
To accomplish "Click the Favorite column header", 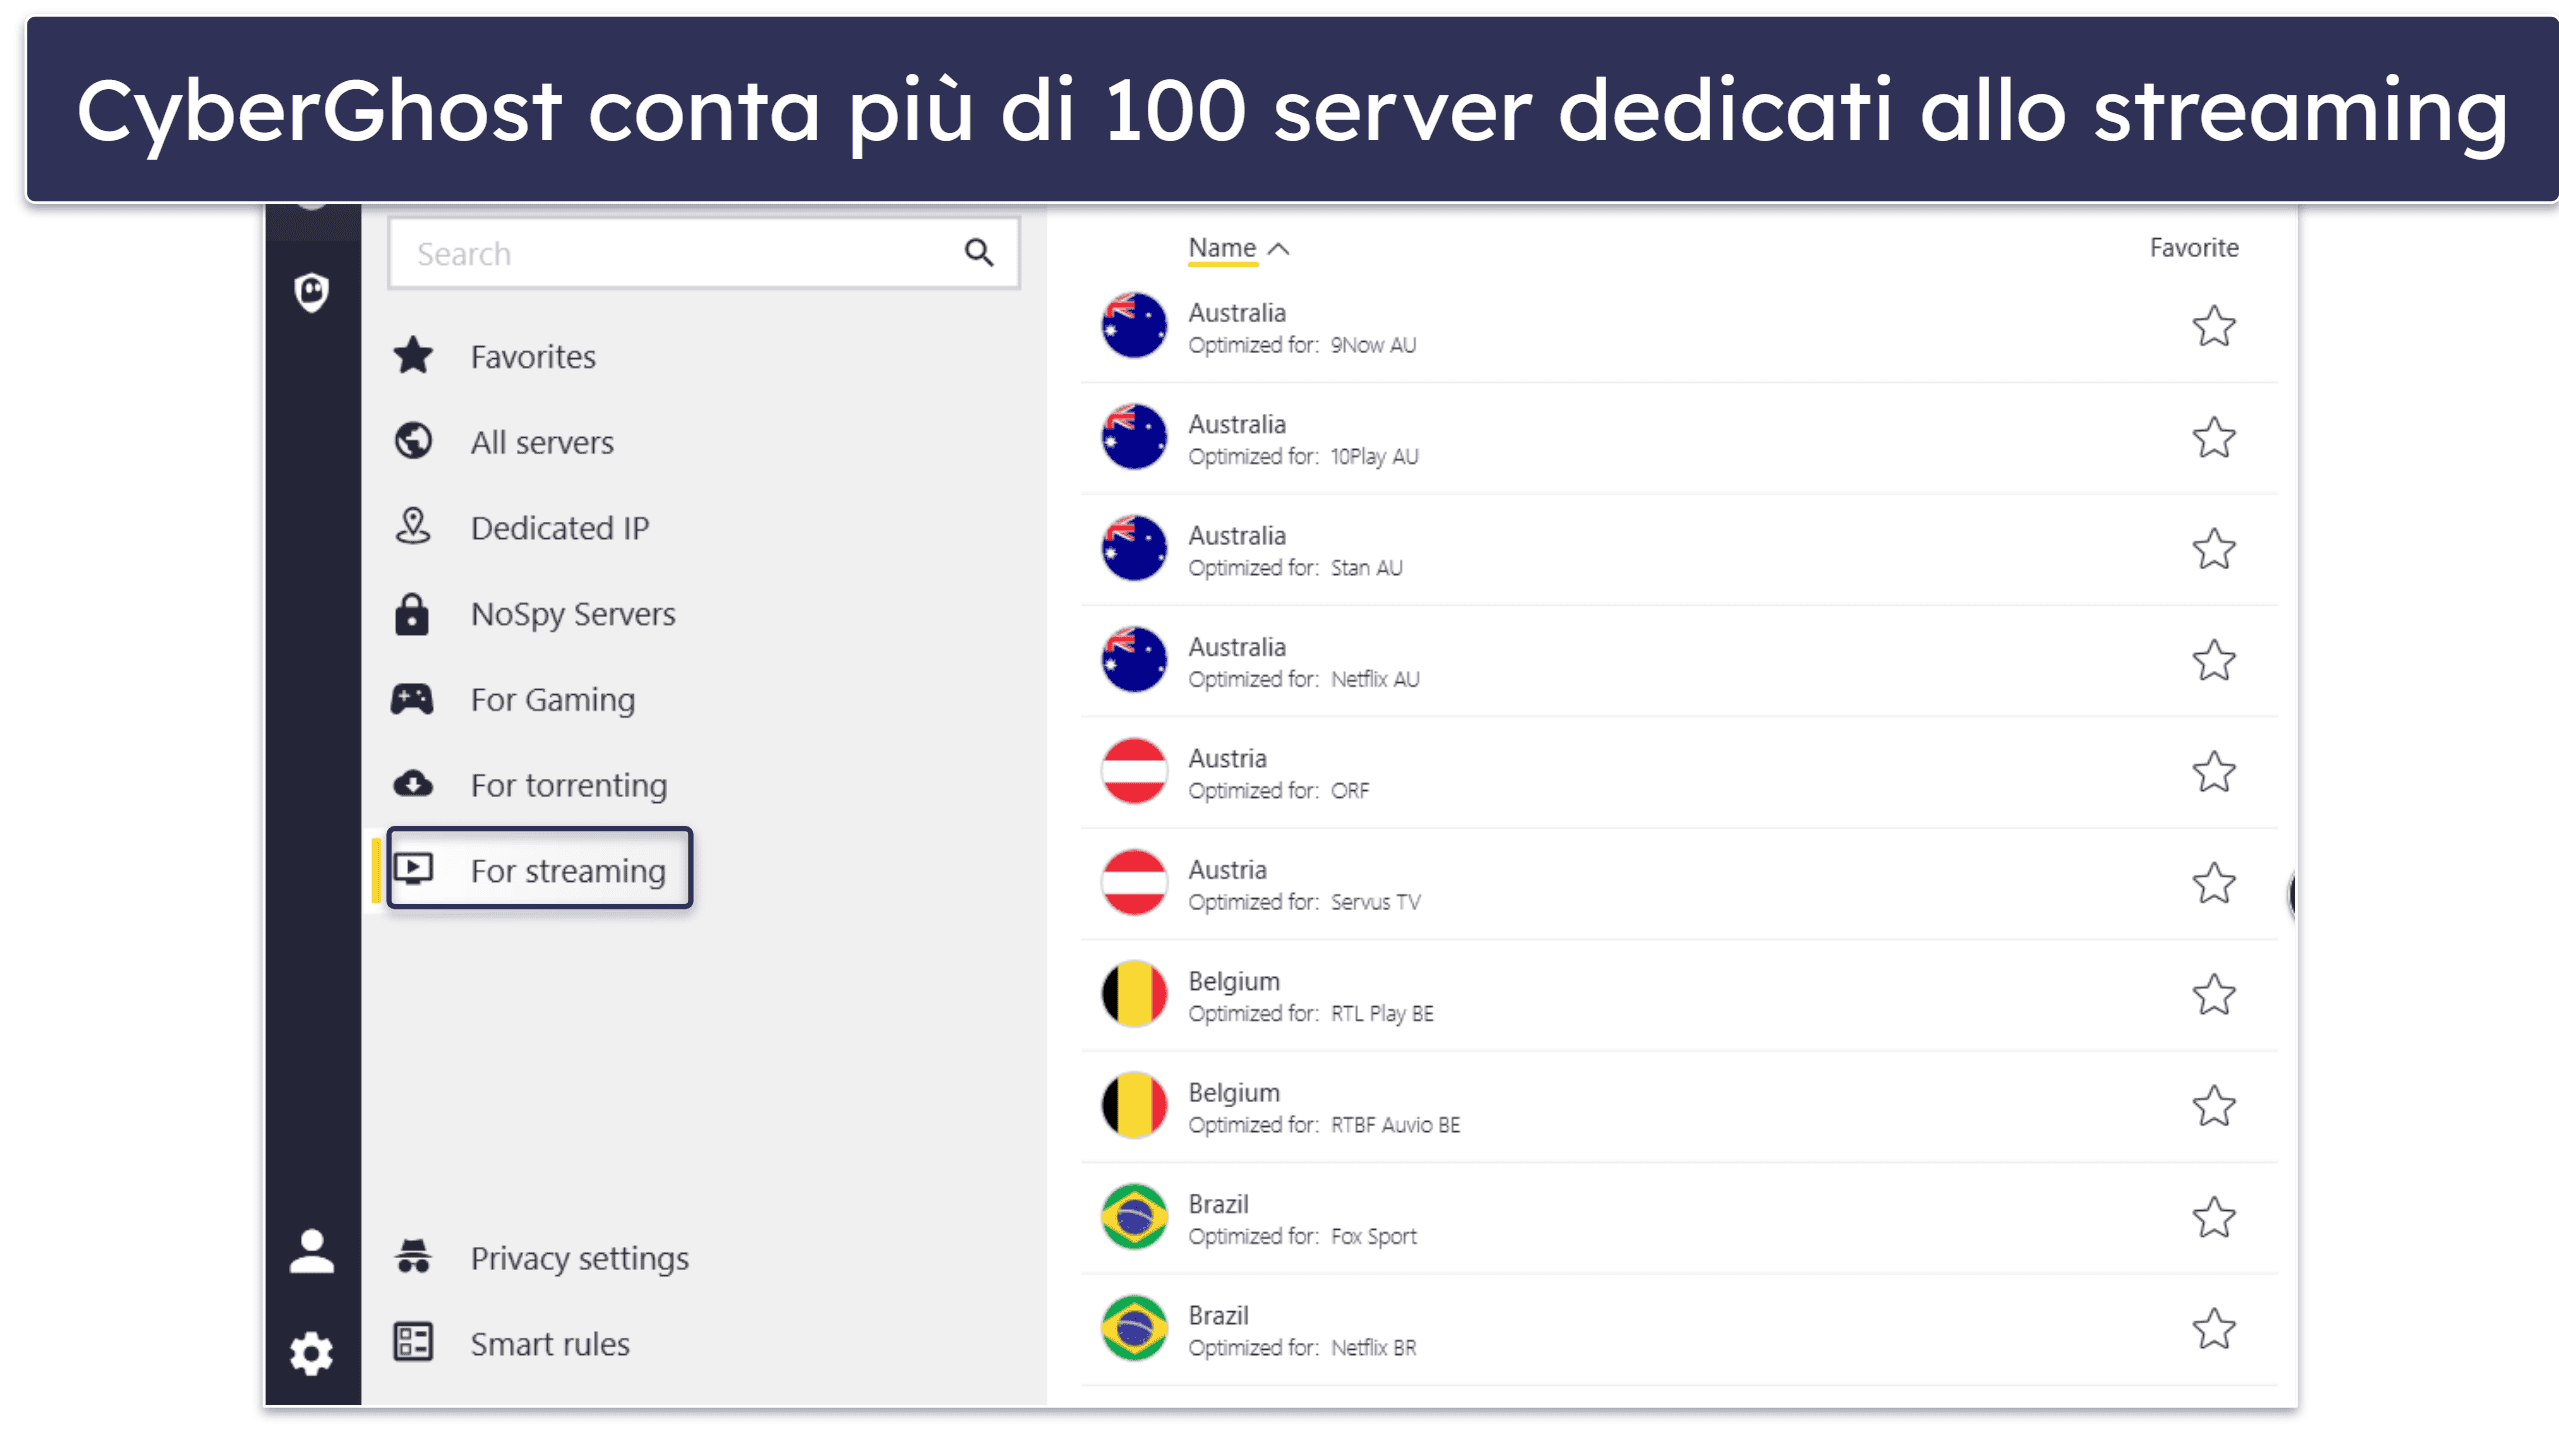I will pyautogui.click(x=2194, y=248).
